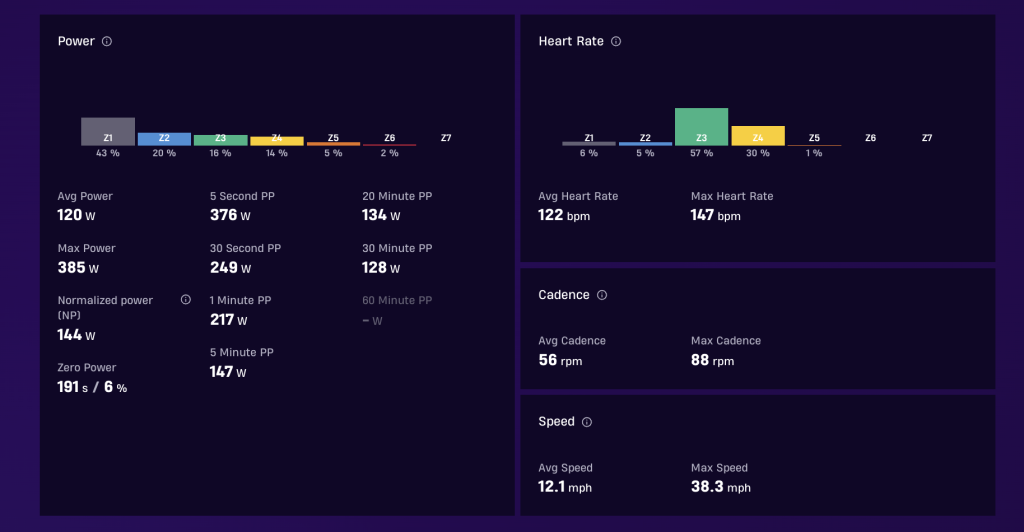Click the 5 Second PP 376 W value
Image resolution: width=1024 pixels, height=532 pixels.
(230, 215)
